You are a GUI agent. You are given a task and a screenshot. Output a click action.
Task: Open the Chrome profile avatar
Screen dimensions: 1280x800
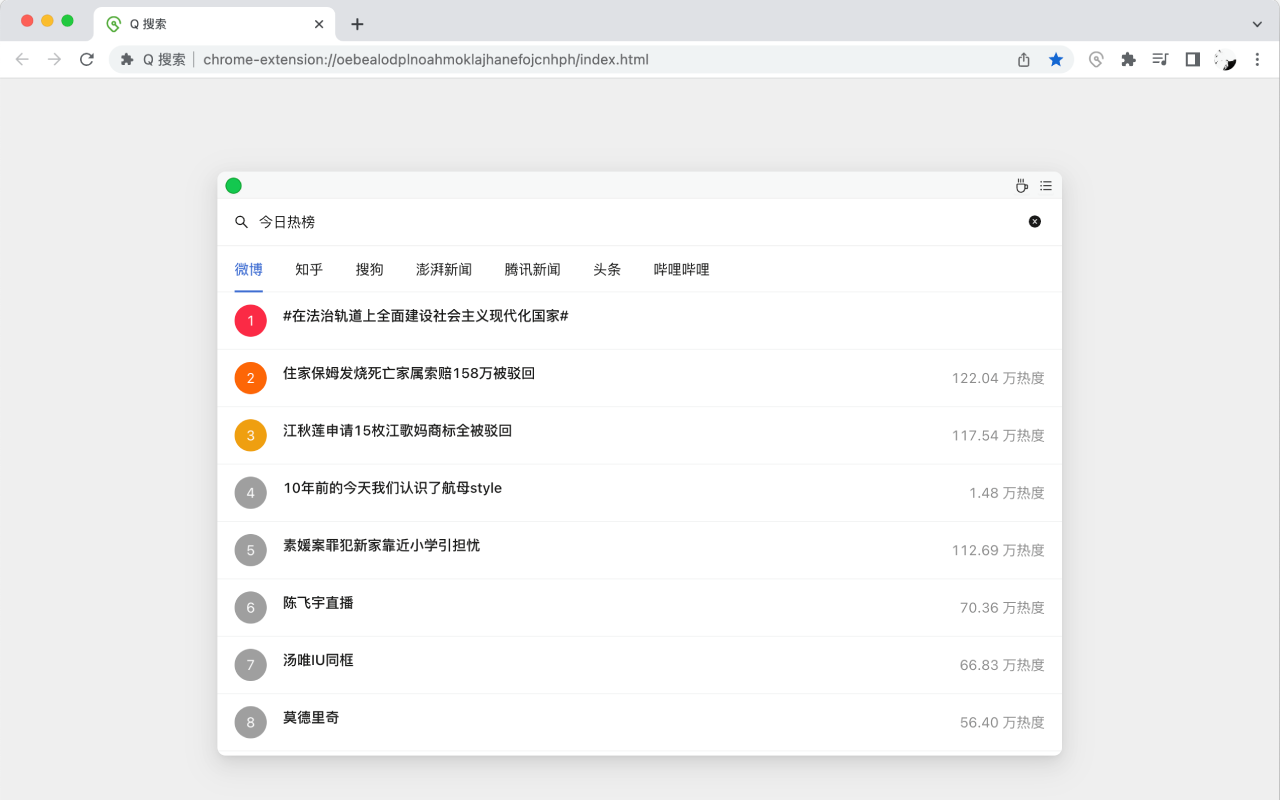coord(1225,60)
